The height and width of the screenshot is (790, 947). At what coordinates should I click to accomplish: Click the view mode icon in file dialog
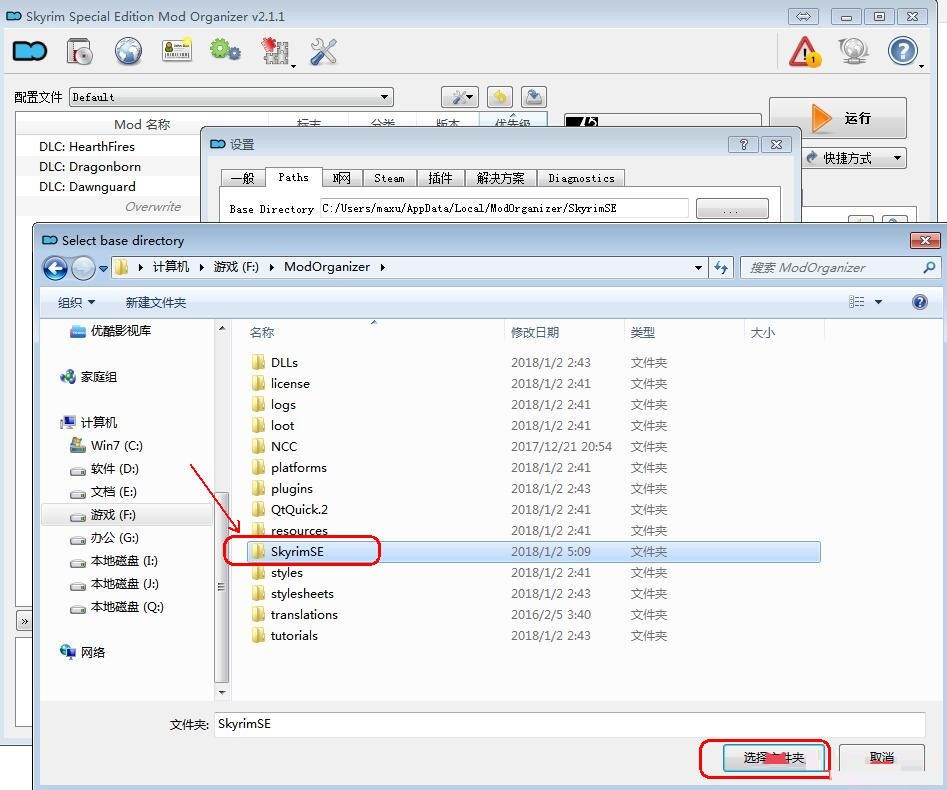coord(856,301)
